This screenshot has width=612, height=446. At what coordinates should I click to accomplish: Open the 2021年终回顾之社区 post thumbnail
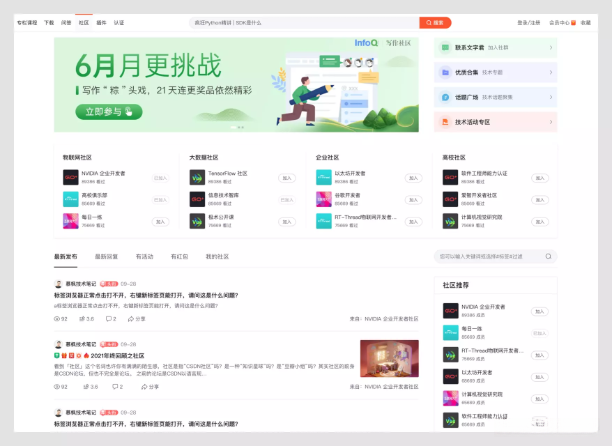click(389, 359)
